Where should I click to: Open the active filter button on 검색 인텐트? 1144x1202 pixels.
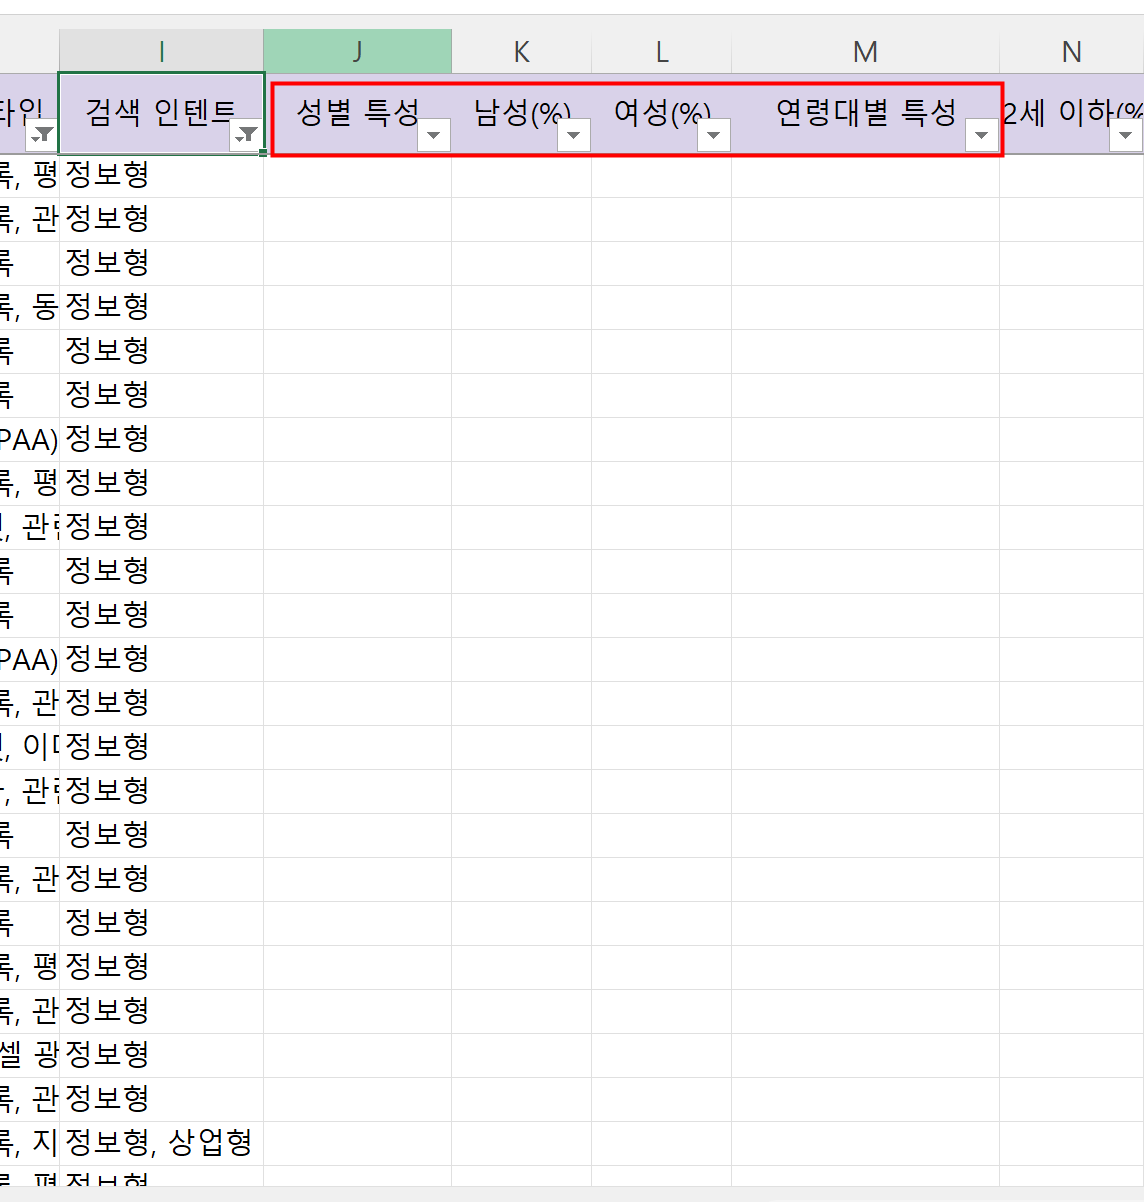pos(245,135)
